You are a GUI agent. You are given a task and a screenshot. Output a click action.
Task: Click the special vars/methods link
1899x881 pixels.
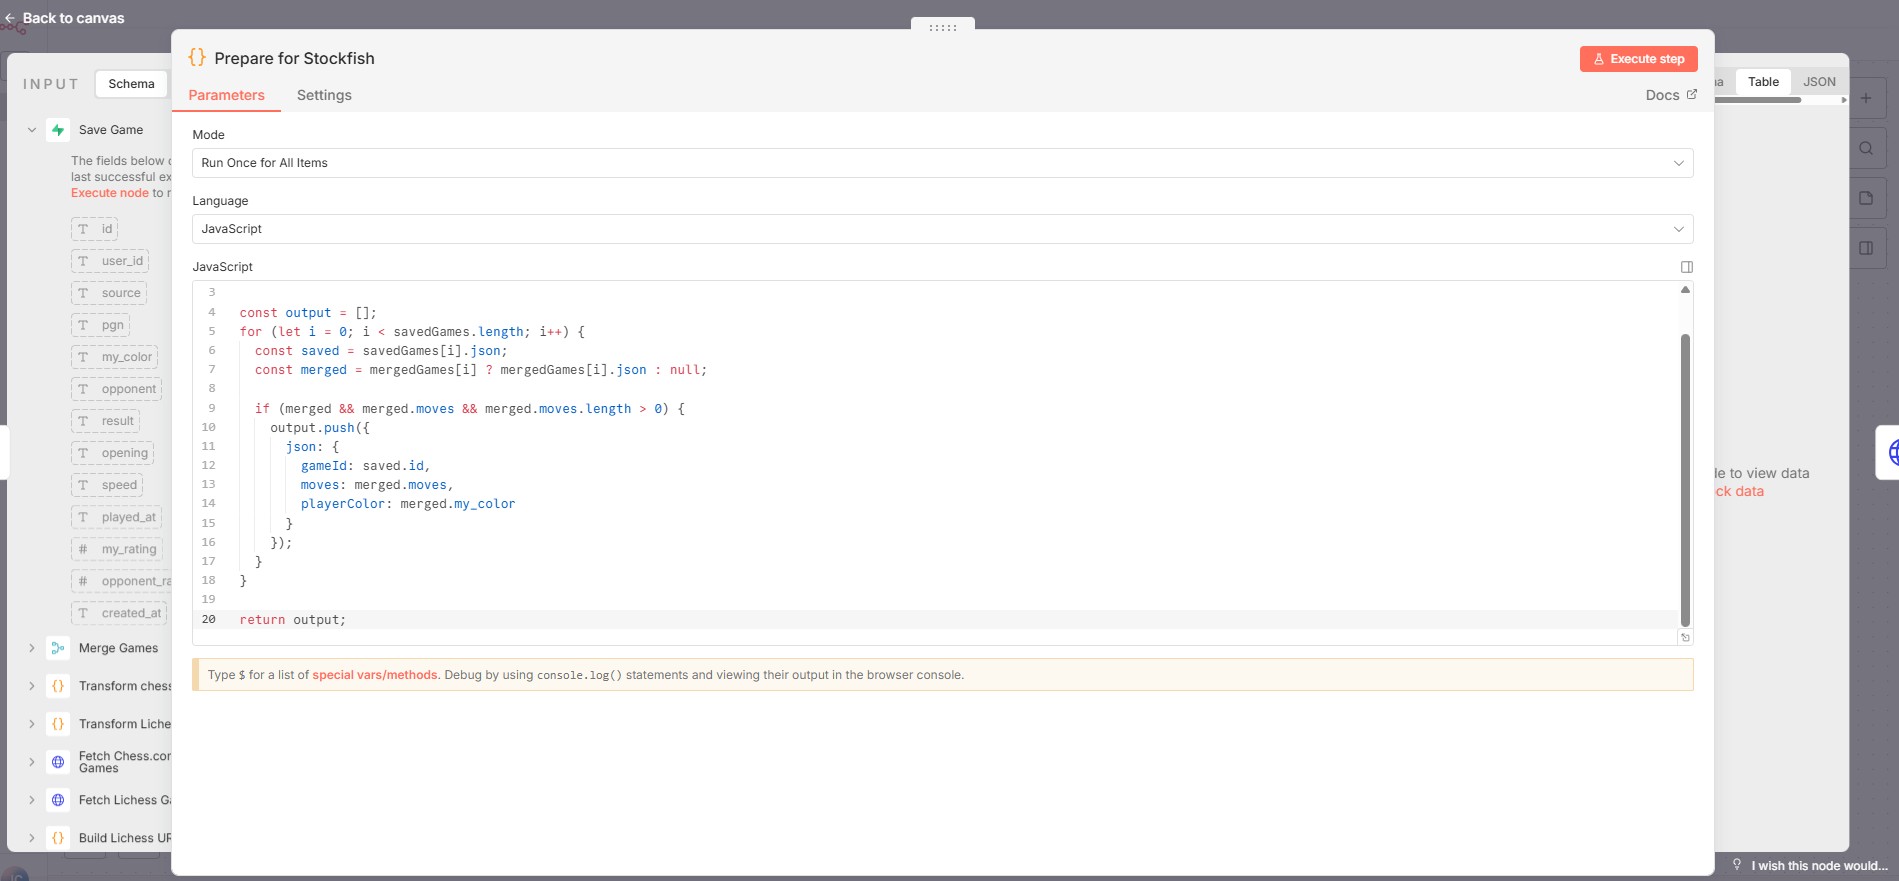click(375, 675)
